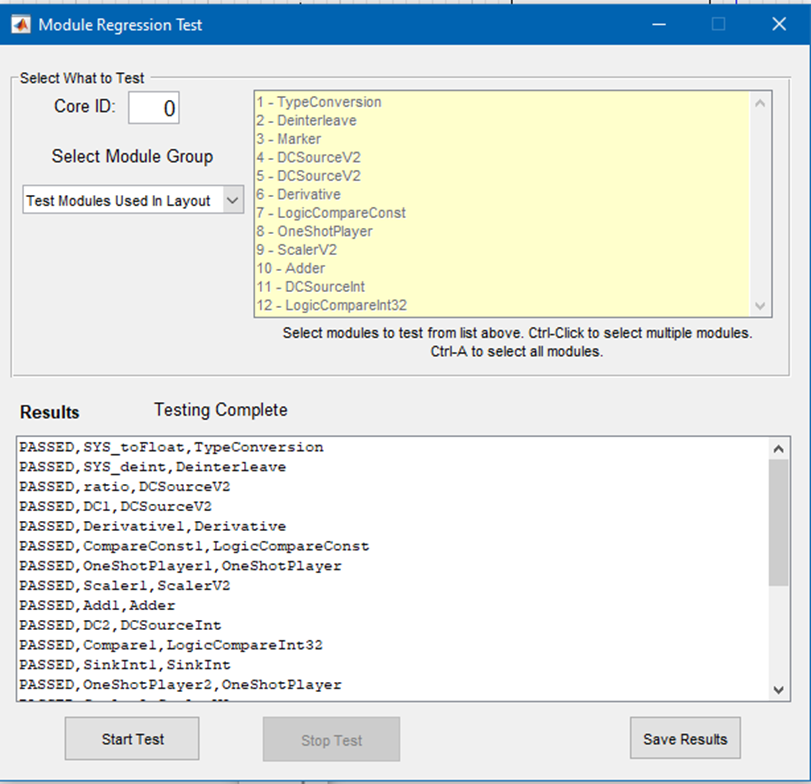Select 8 - OneShotPlayer module
Viewport: 811px width, 784px height.
[314, 231]
